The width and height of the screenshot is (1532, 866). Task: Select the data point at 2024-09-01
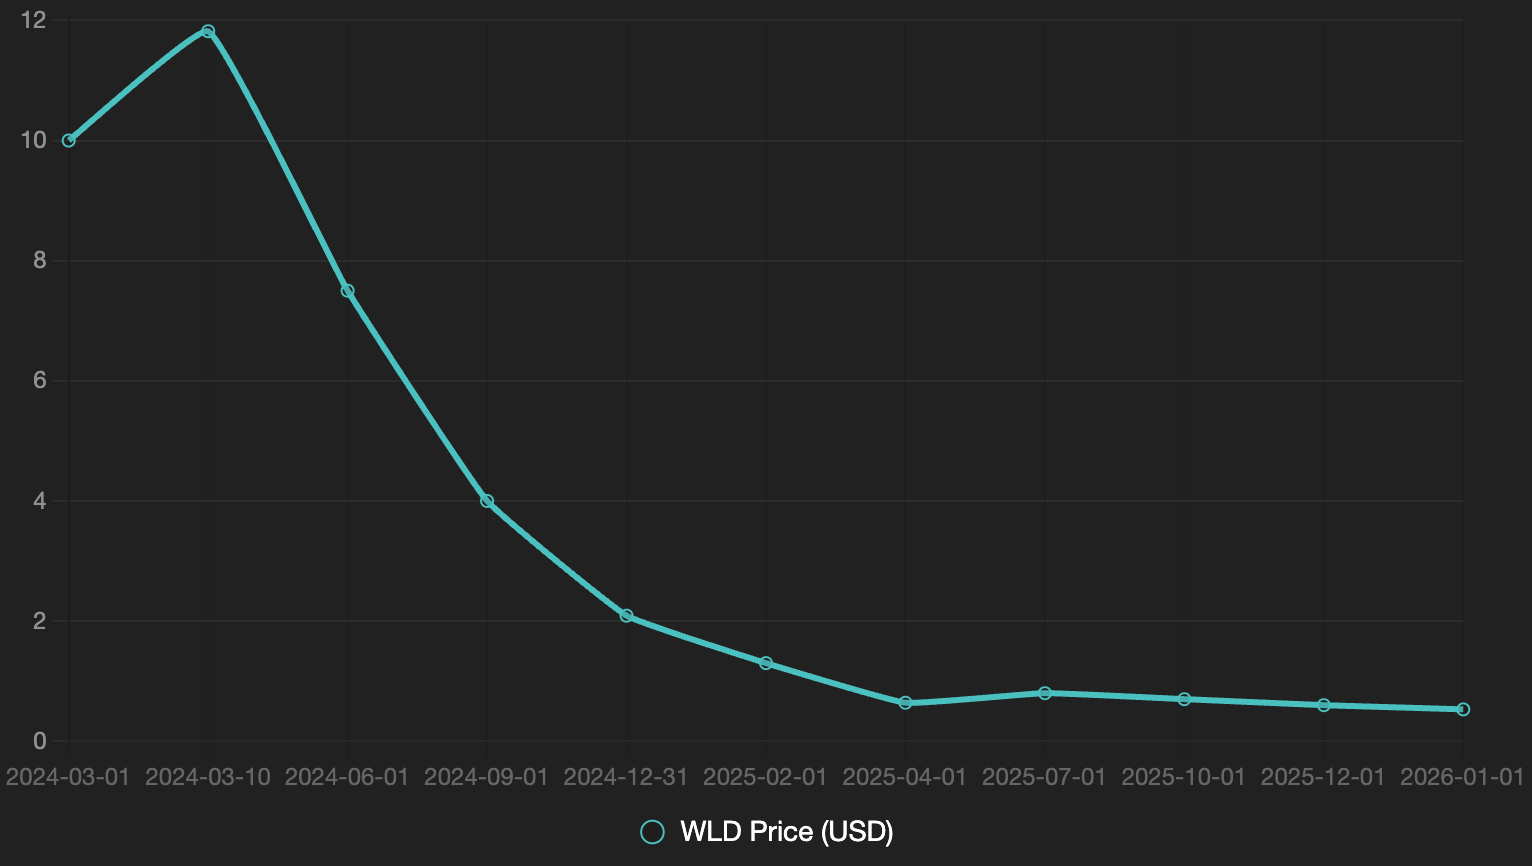487,501
